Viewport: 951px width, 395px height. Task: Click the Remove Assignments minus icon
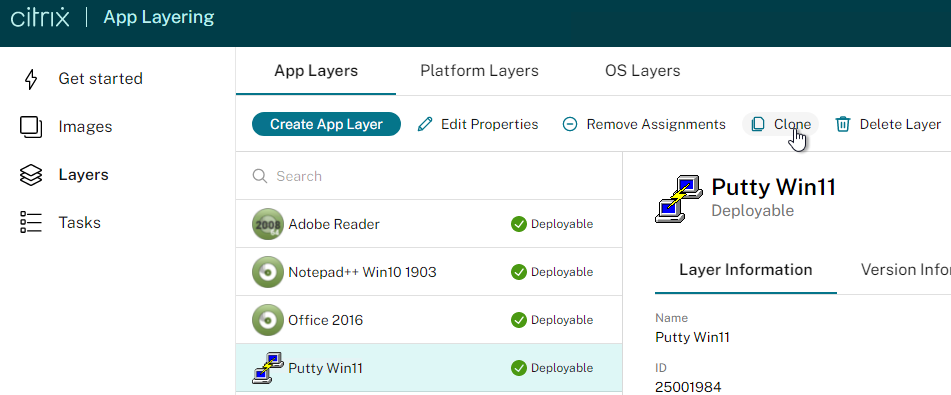(x=570, y=124)
